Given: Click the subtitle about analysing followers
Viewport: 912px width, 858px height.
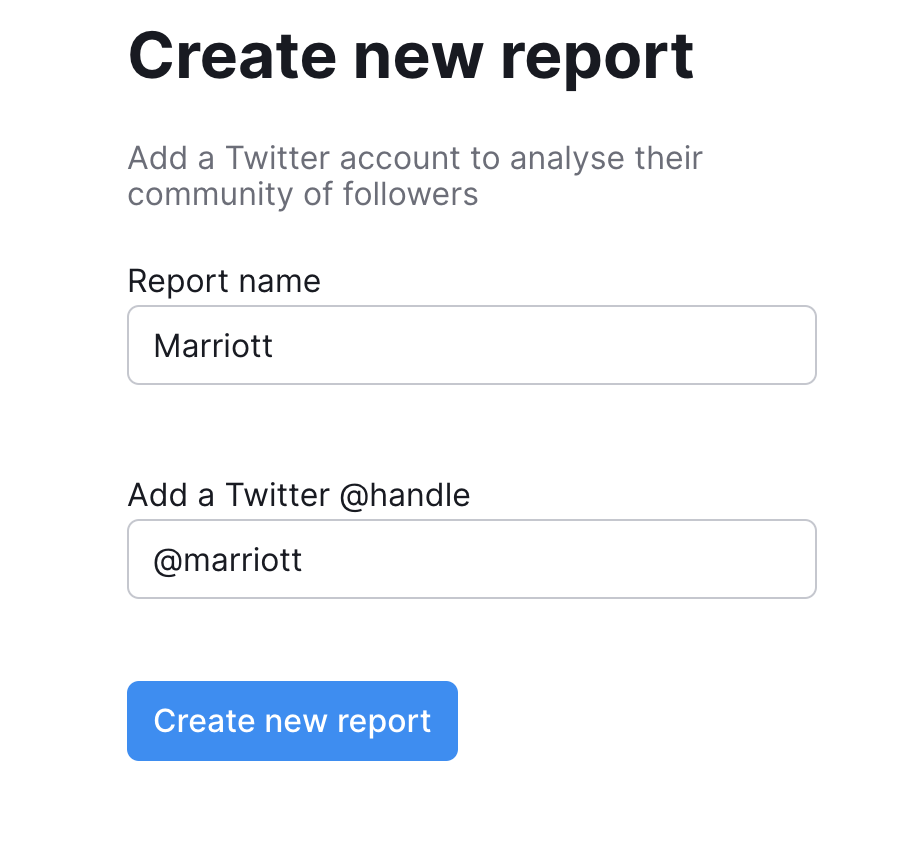Looking at the screenshot, I should [414, 175].
